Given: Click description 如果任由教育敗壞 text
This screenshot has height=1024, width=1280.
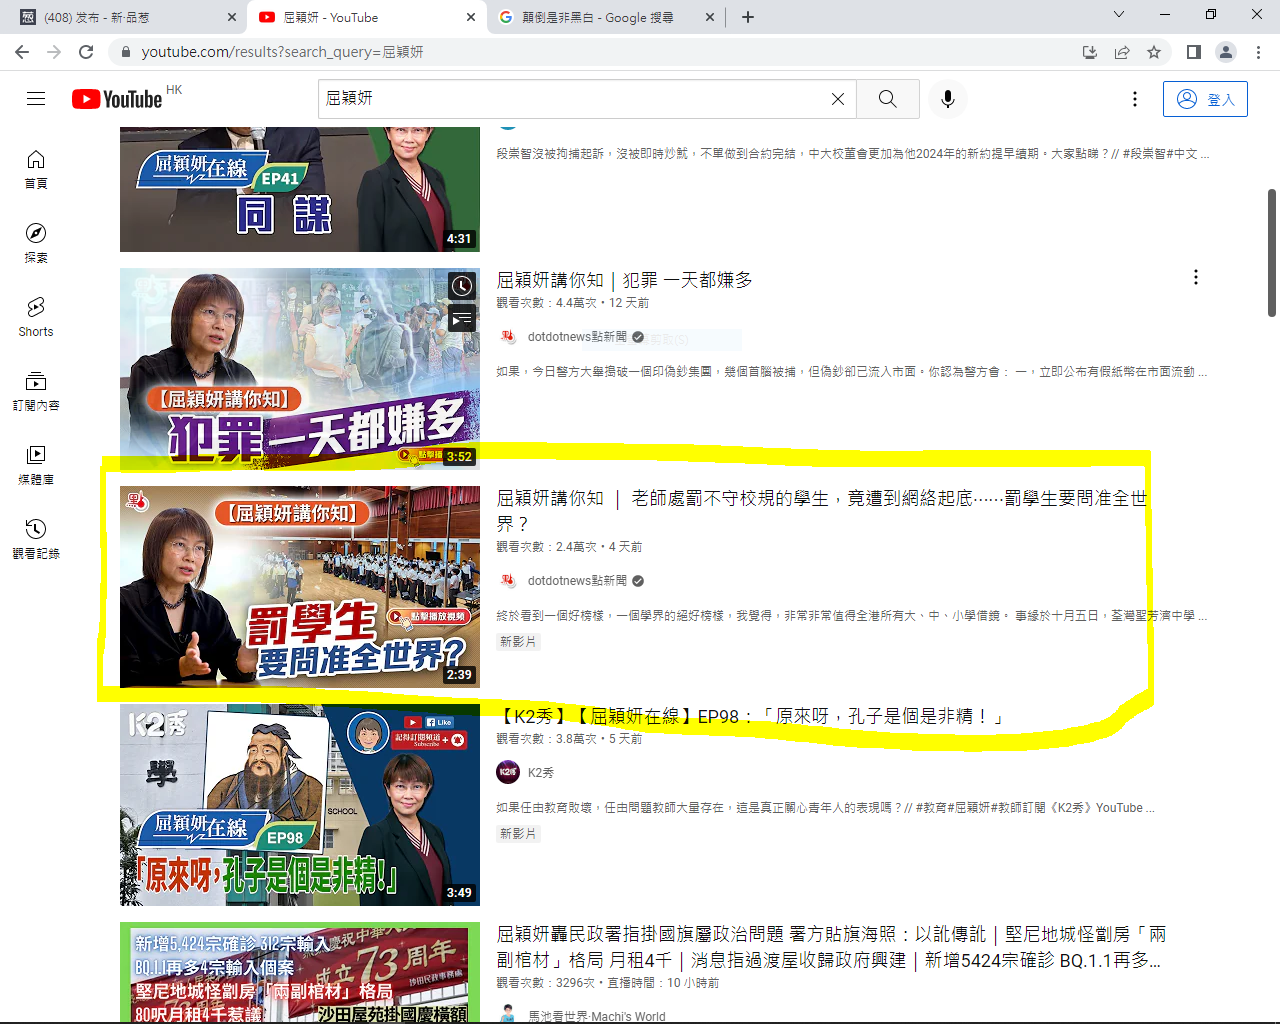Looking at the screenshot, I should coord(826,808).
